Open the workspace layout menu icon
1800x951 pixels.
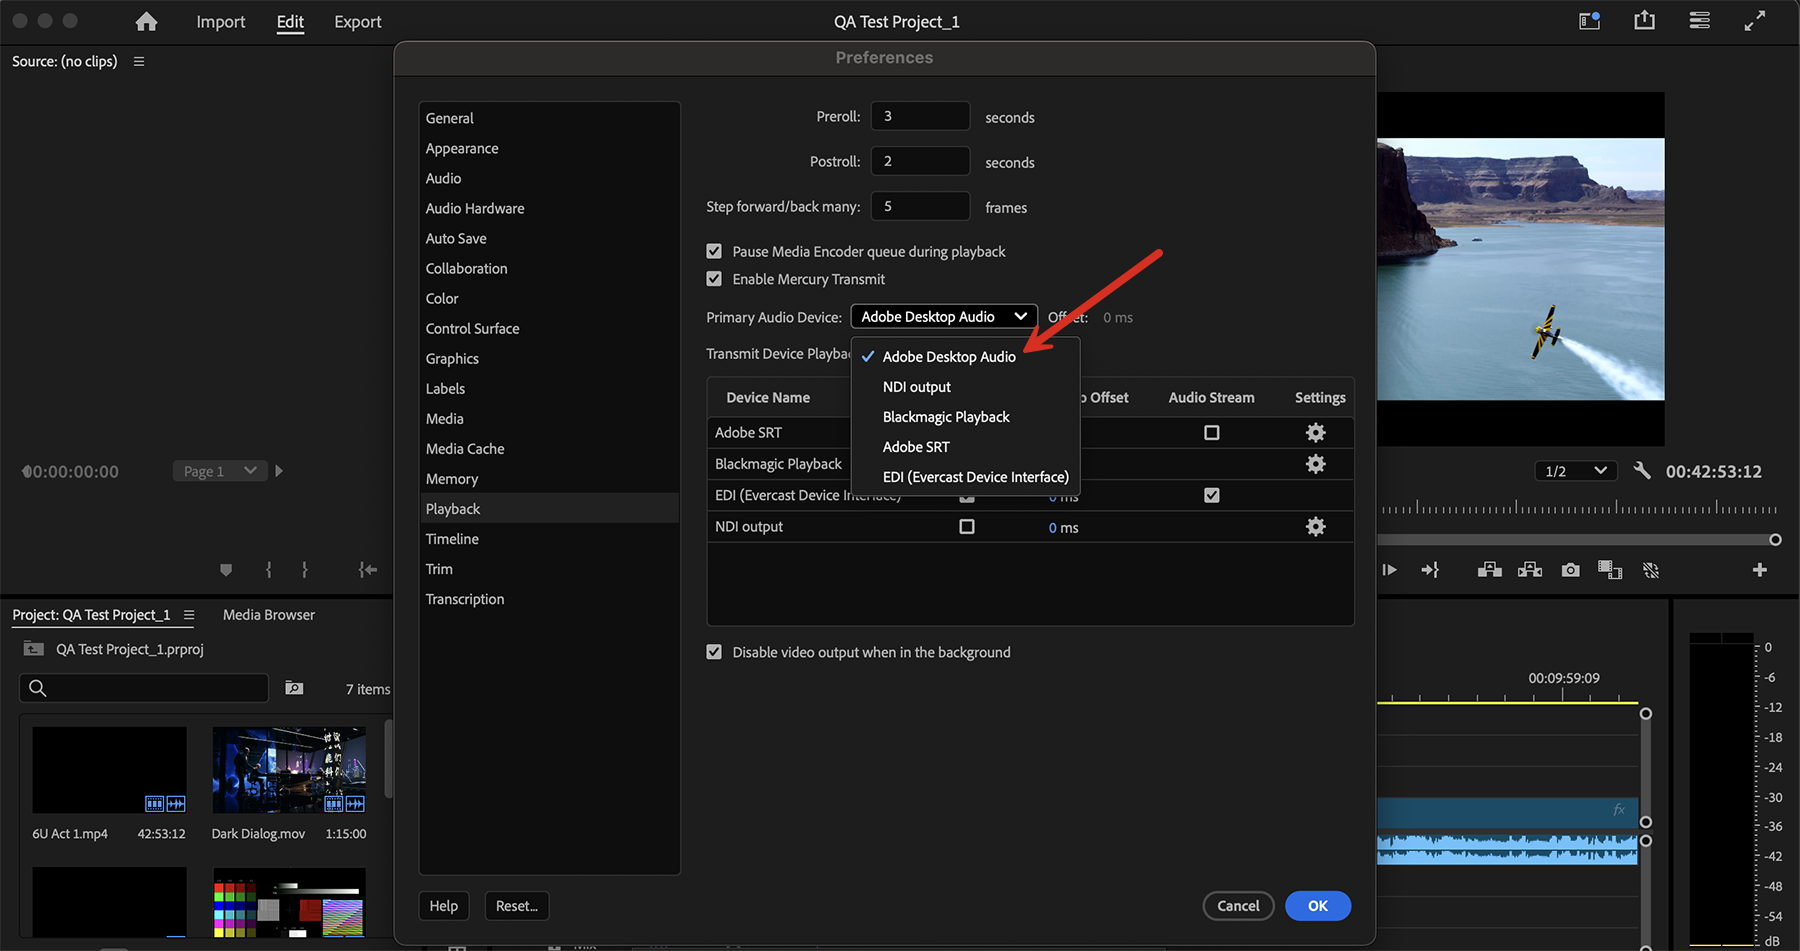tap(1700, 21)
